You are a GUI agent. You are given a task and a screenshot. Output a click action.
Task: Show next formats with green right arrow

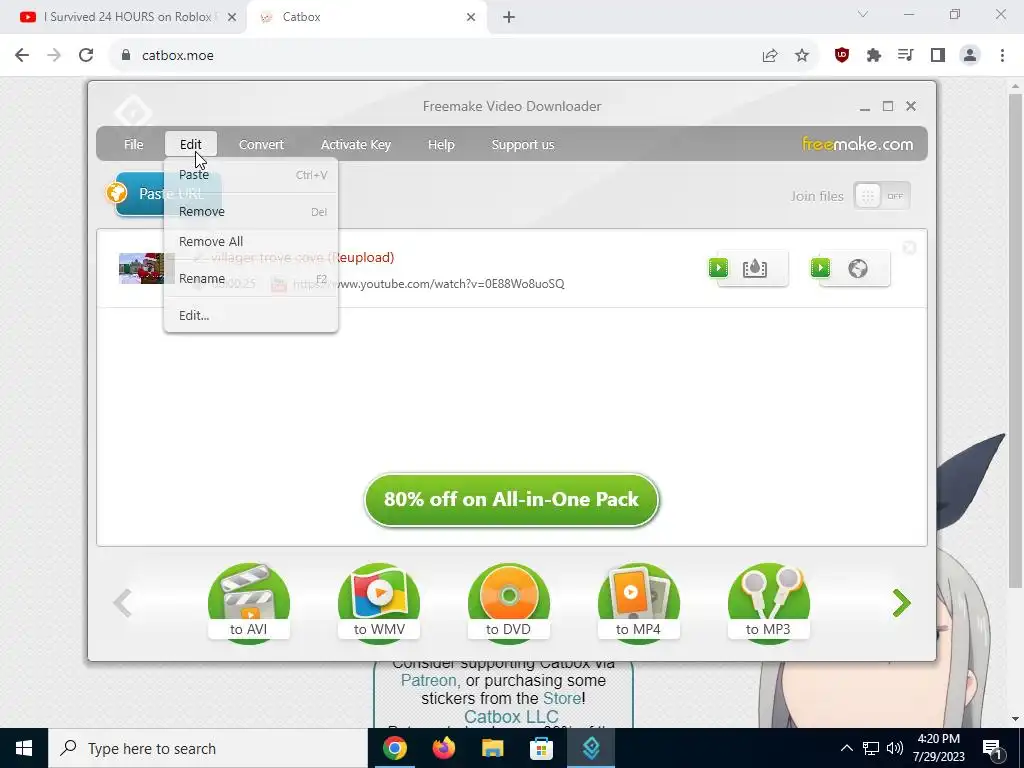[x=901, y=603]
